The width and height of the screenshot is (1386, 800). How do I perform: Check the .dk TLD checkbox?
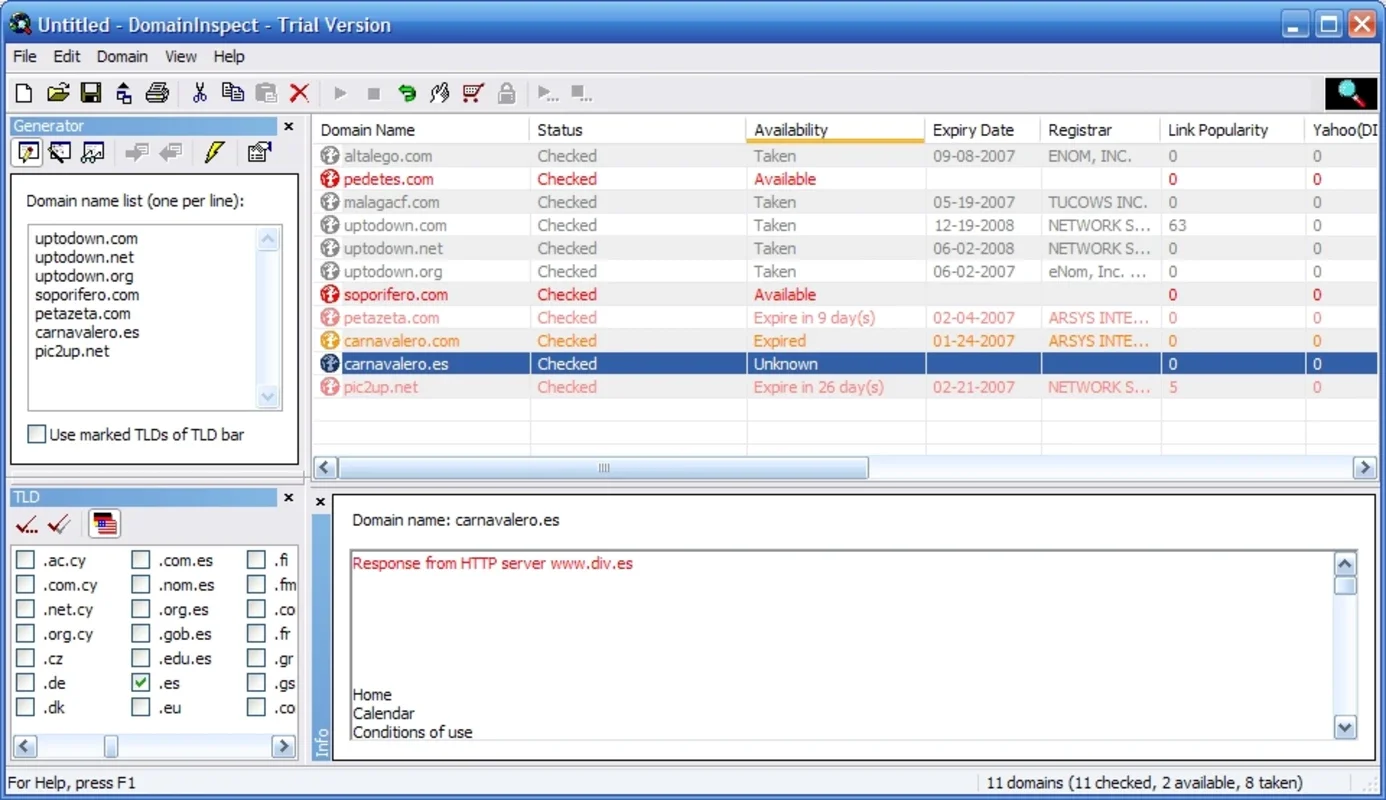pos(25,708)
